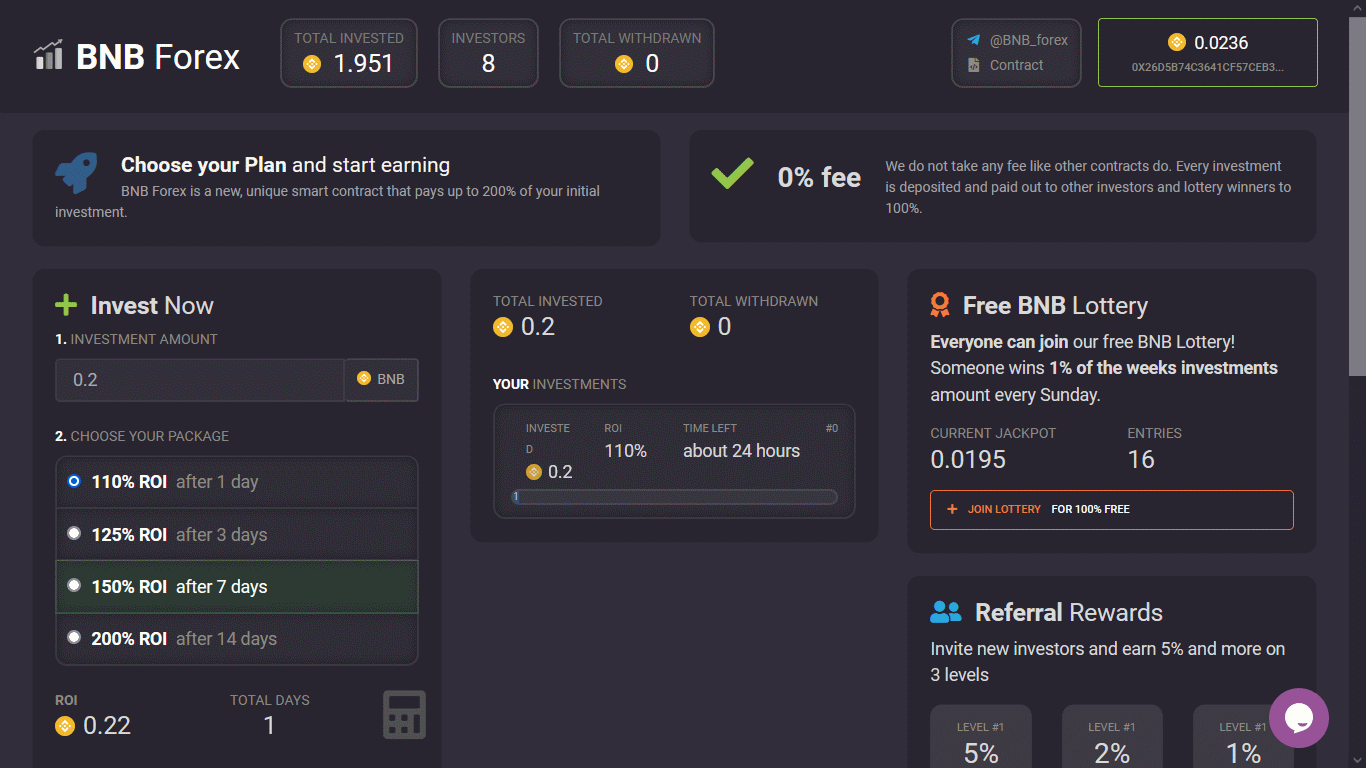1366x768 pixels.
Task: Select the 200% ROI after 14 days package
Action: coord(237,638)
